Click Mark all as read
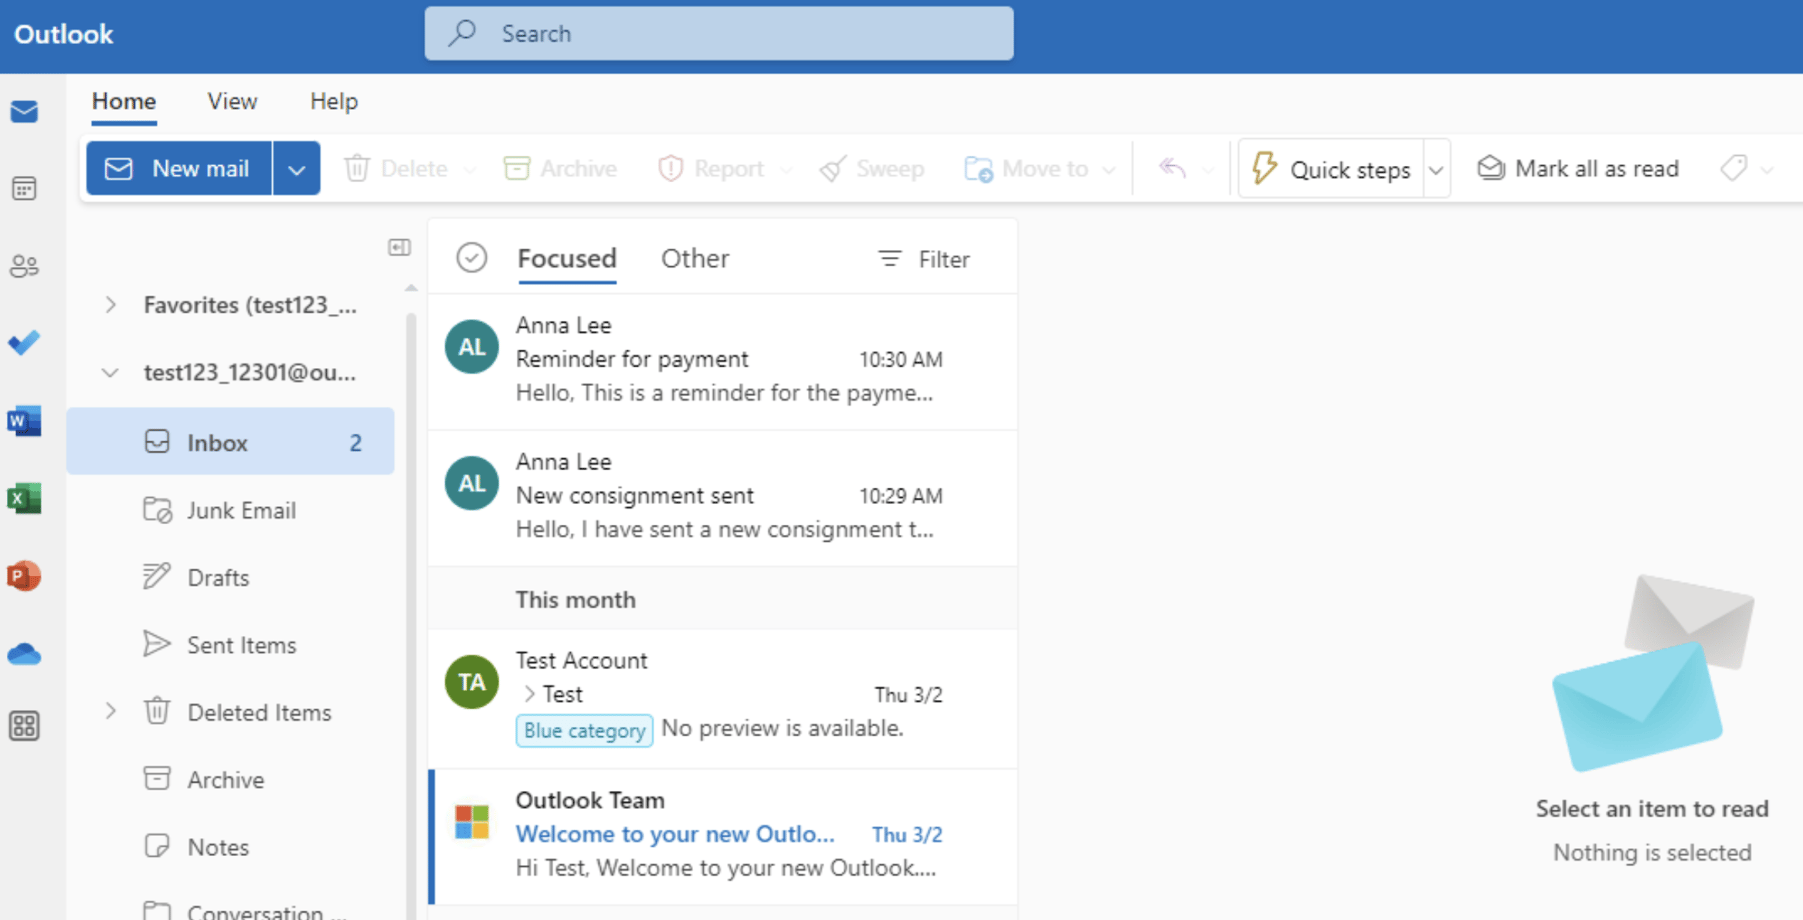This screenshot has width=1803, height=920. coord(1577,168)
